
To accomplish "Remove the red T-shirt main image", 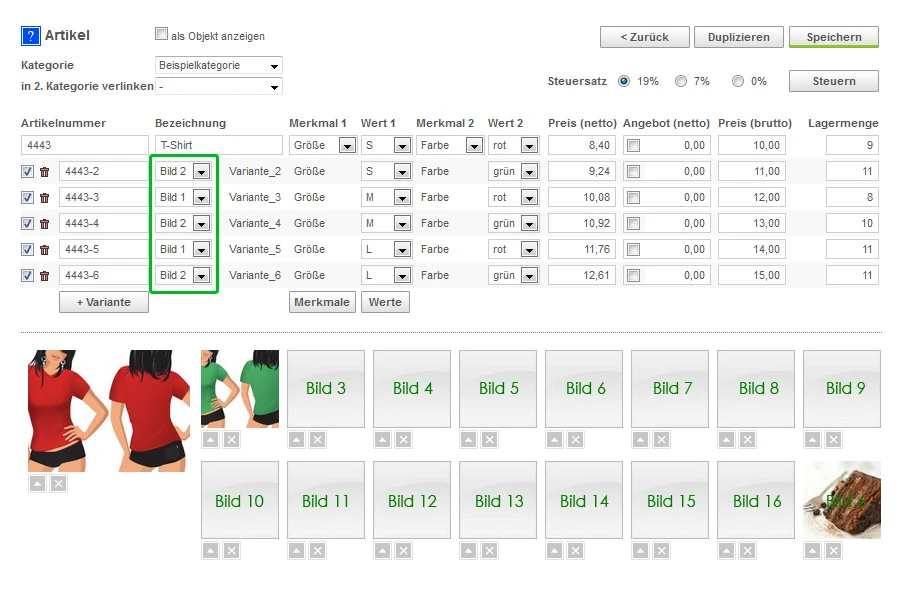I will [58, 484].
